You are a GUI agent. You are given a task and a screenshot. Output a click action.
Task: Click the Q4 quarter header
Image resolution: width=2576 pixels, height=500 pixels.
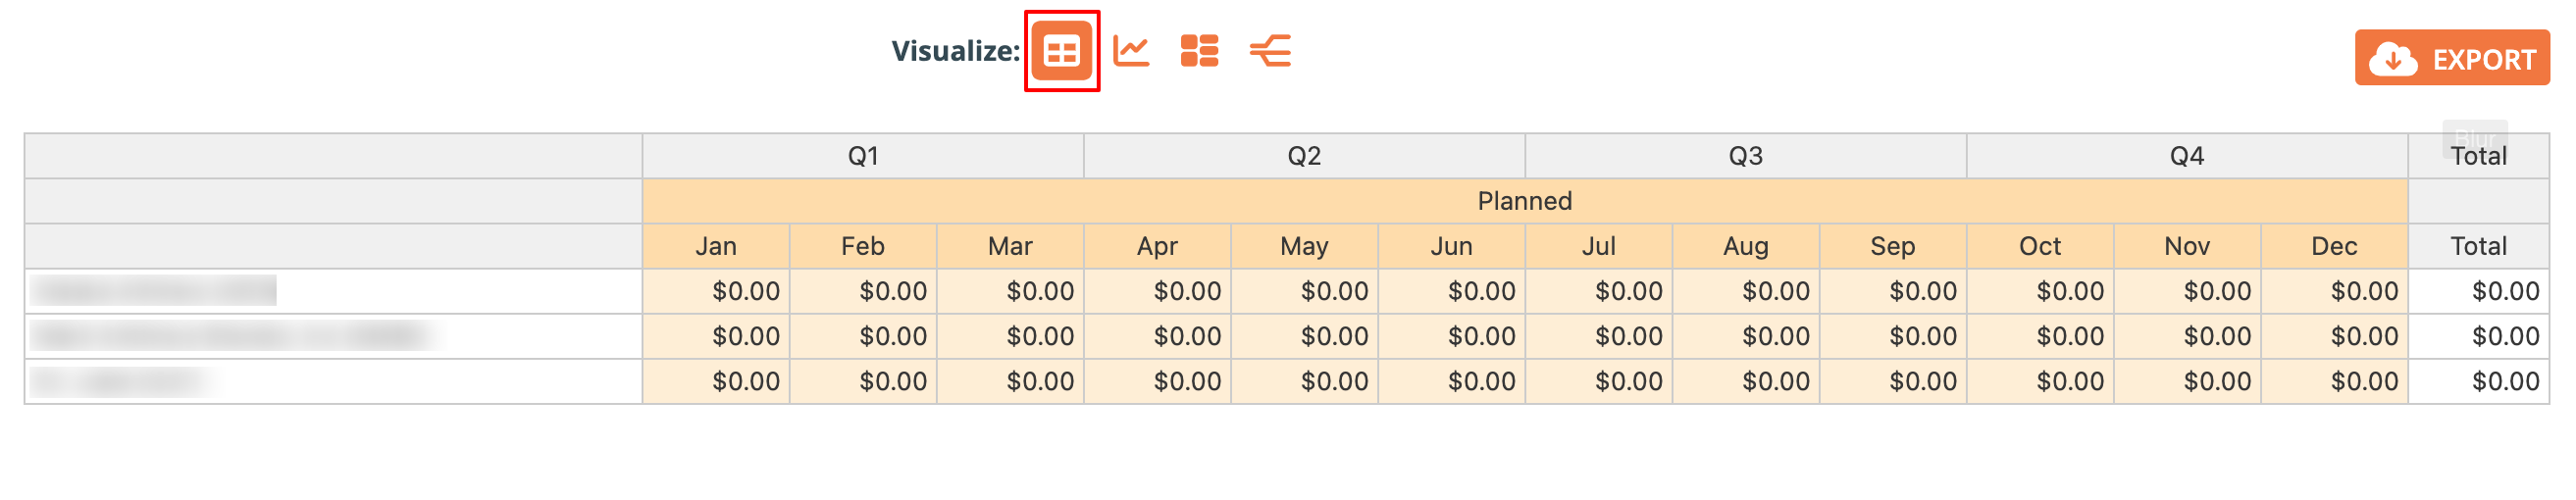2186,156
